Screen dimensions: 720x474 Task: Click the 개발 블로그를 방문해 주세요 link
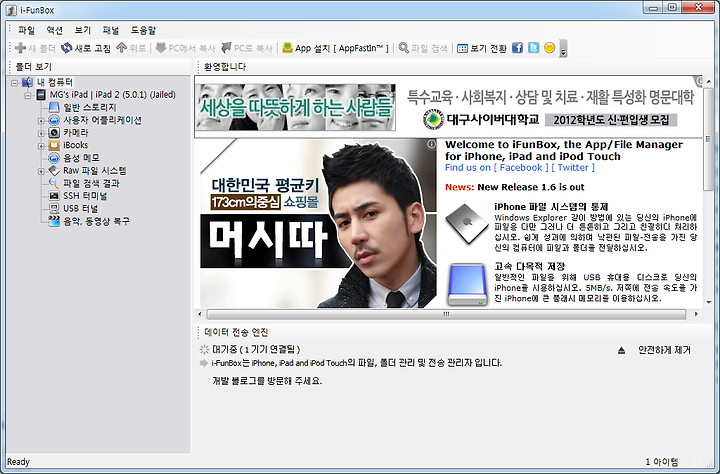267,381
